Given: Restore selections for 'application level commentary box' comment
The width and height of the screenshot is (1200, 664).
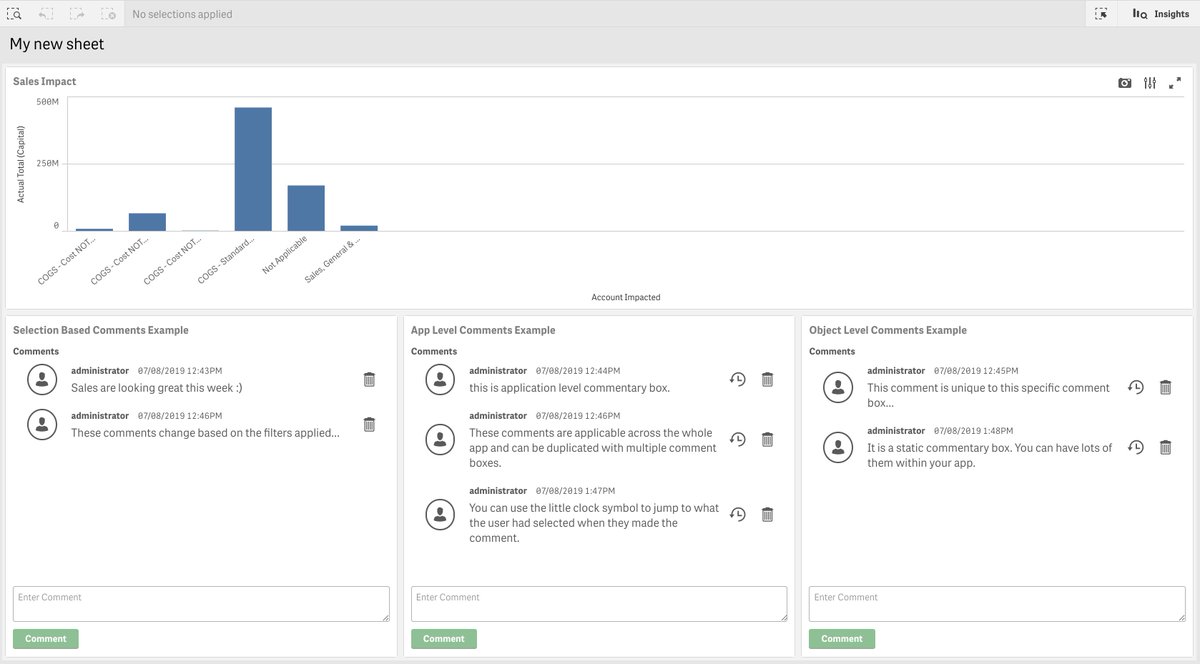Looking at the screenshot, I should point(737,379).
